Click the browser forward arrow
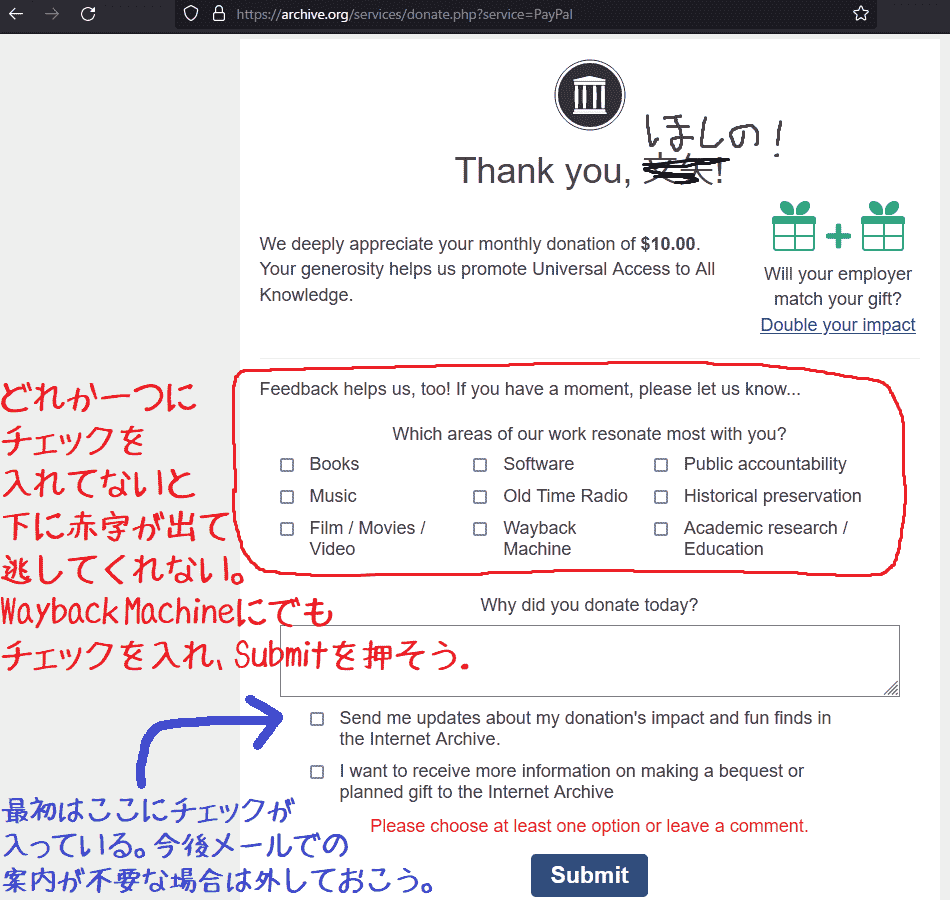950x900 pixels. click(52, 13)
